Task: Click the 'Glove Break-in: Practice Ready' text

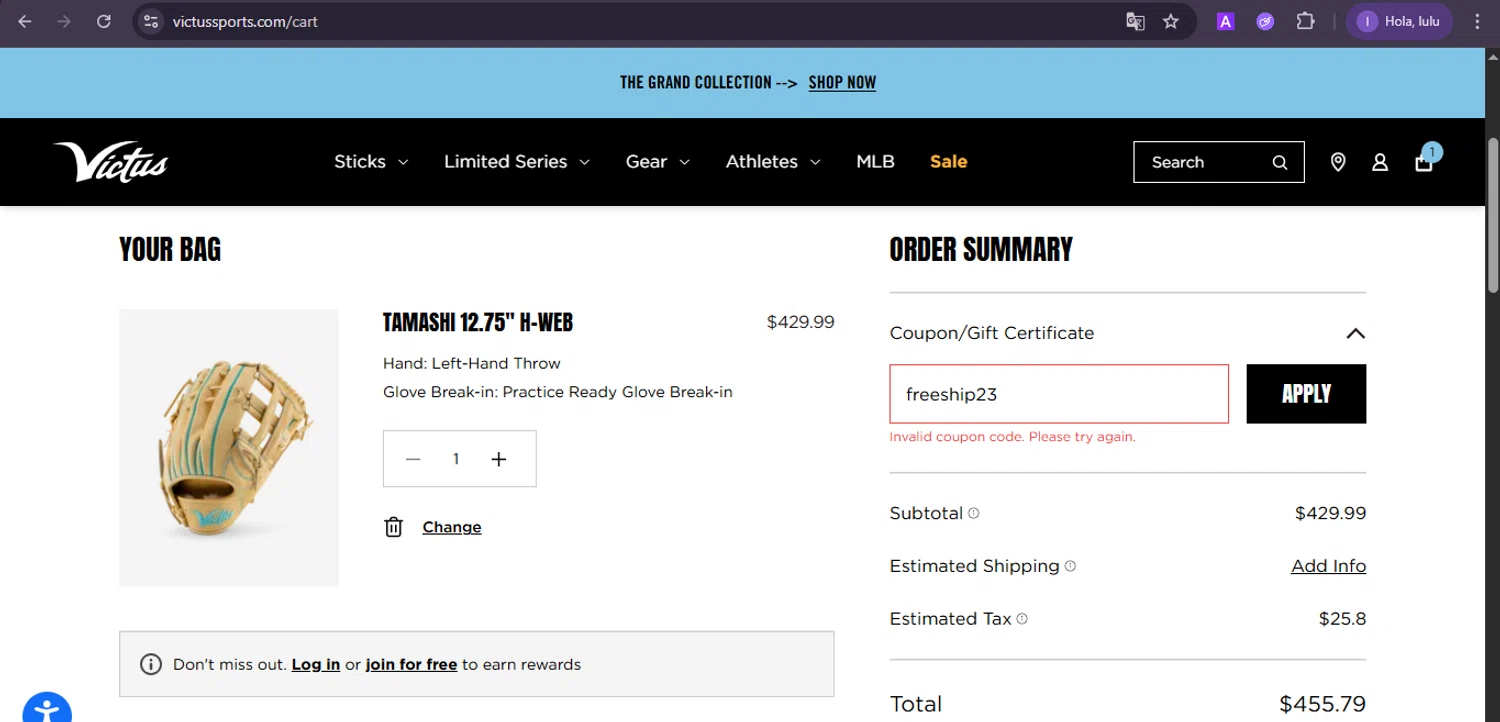Action: pyautogui.click(x=558, y=392)
